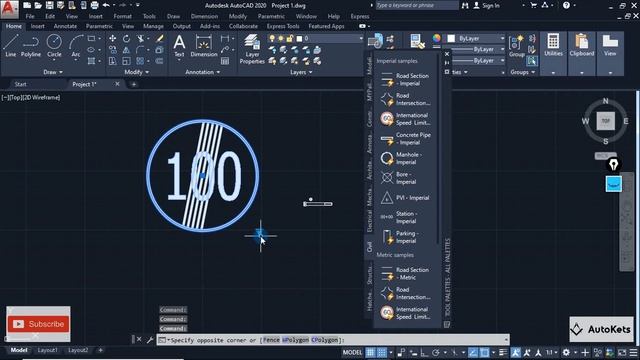Image resolution: width=640 pixels, height=360 pixels.
Task: Click the Erase tool icon
Action: click(160, 38)
